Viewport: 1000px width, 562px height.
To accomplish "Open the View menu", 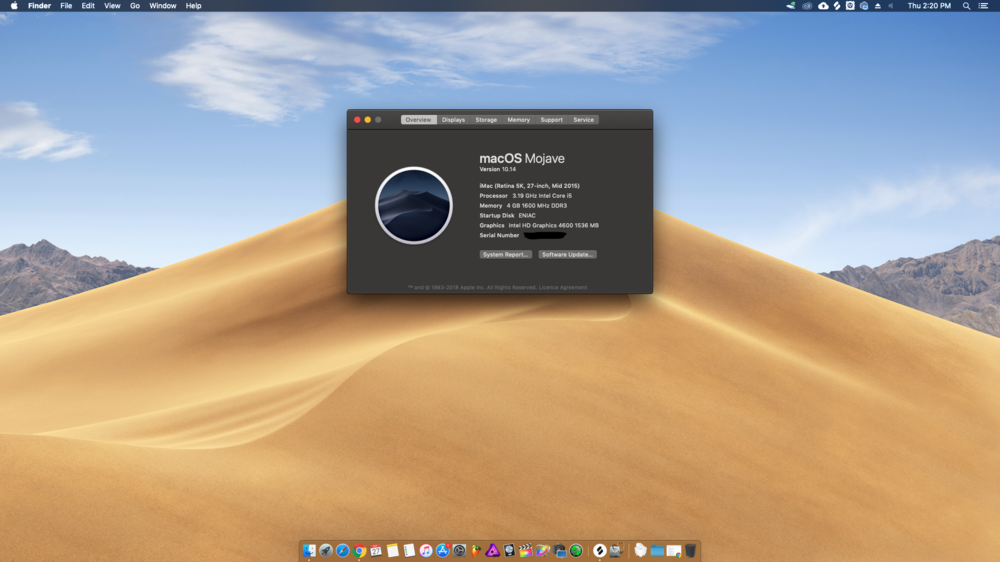I will (112, 6).
